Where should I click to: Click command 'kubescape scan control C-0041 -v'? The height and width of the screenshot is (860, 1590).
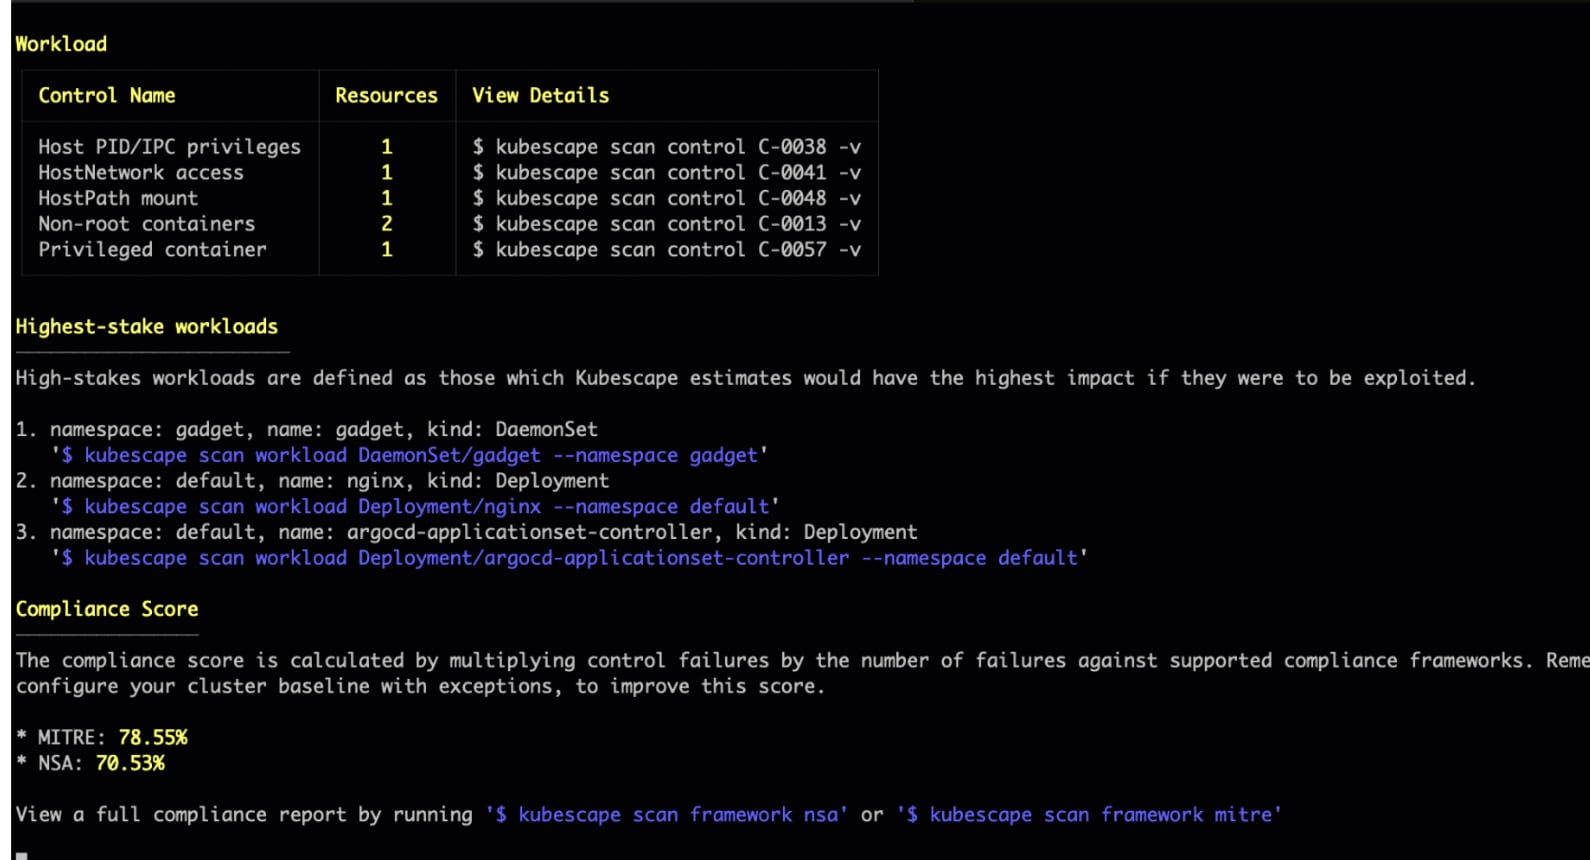coord(667,173)
